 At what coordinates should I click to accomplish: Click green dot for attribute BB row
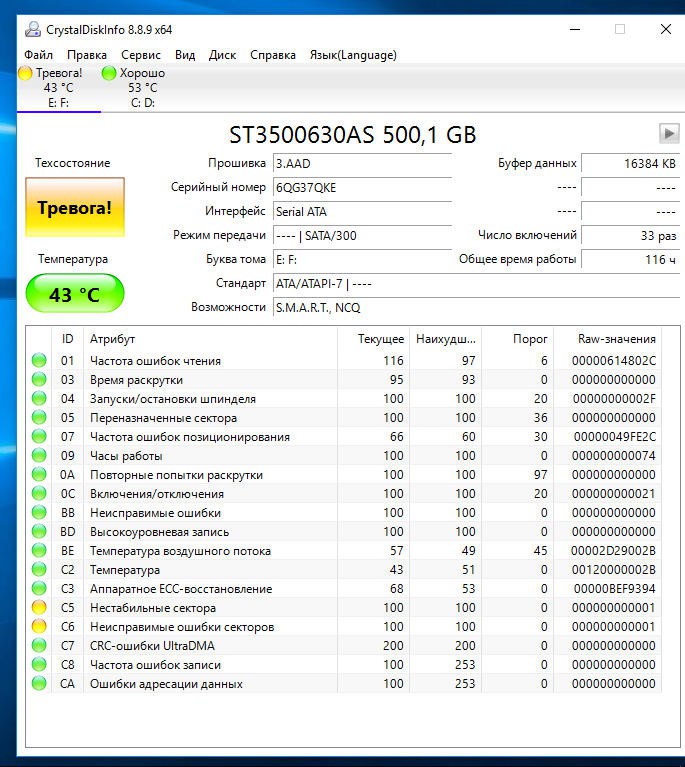(x=39, y=513)
